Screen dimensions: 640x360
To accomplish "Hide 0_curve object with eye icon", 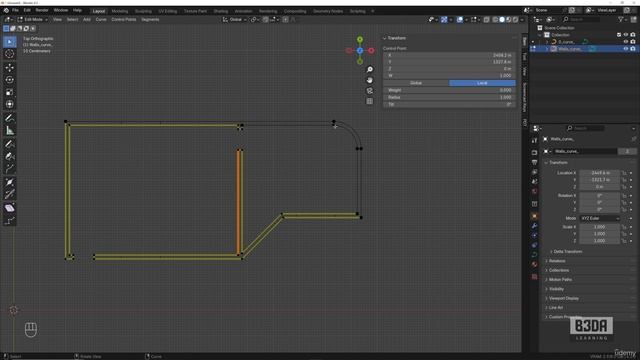I will point(626,42).
